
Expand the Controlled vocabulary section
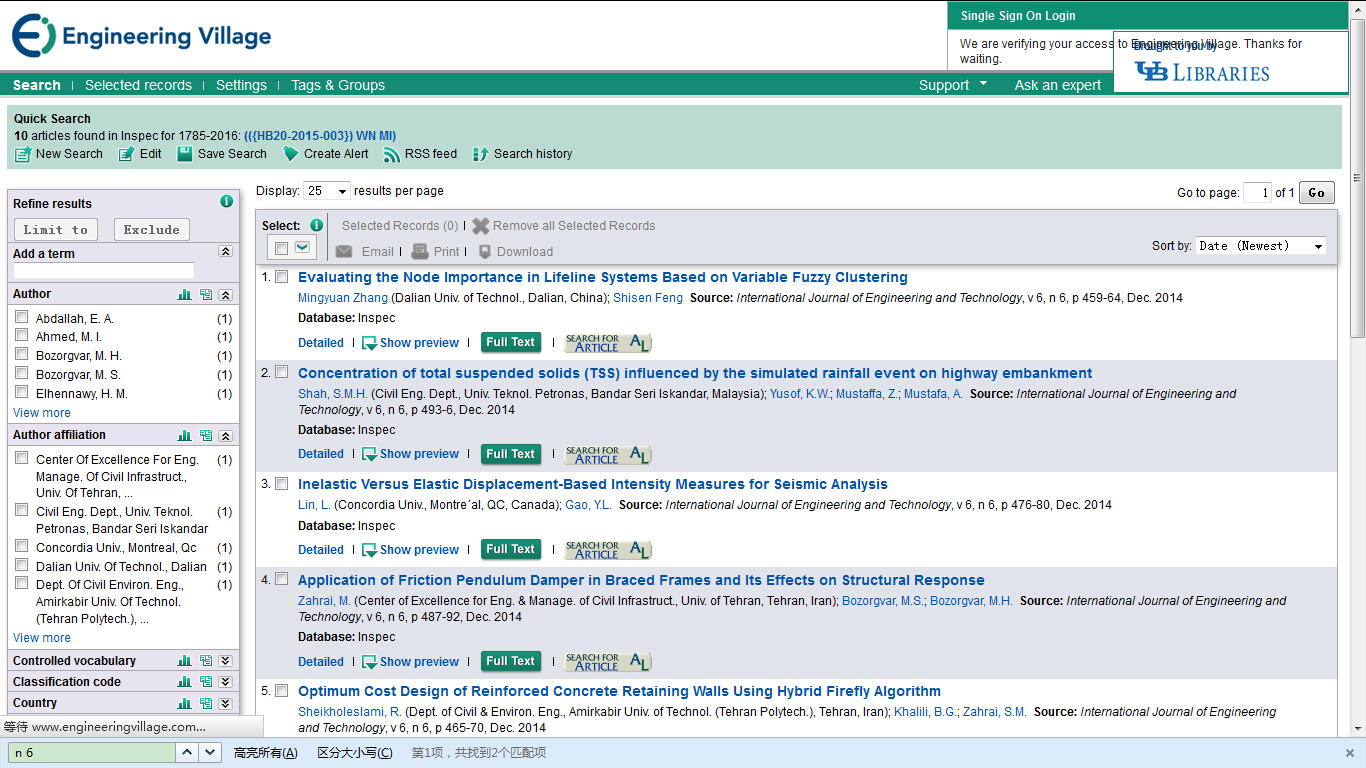point(226,661)
